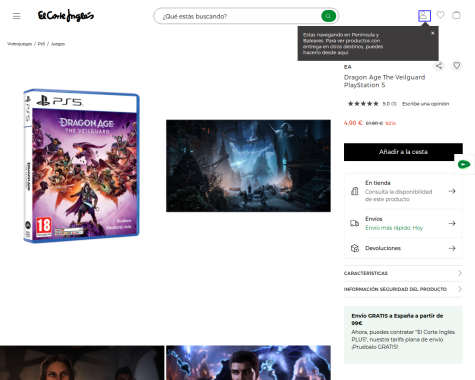
Task: Open the hamburger menu
Action: point(17,16)
